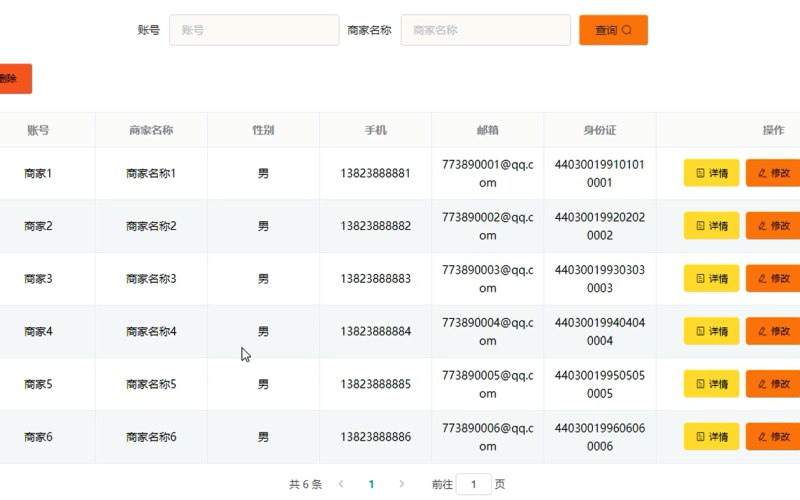
Task: Click the 账号 column header
Action: click(38, 130)
